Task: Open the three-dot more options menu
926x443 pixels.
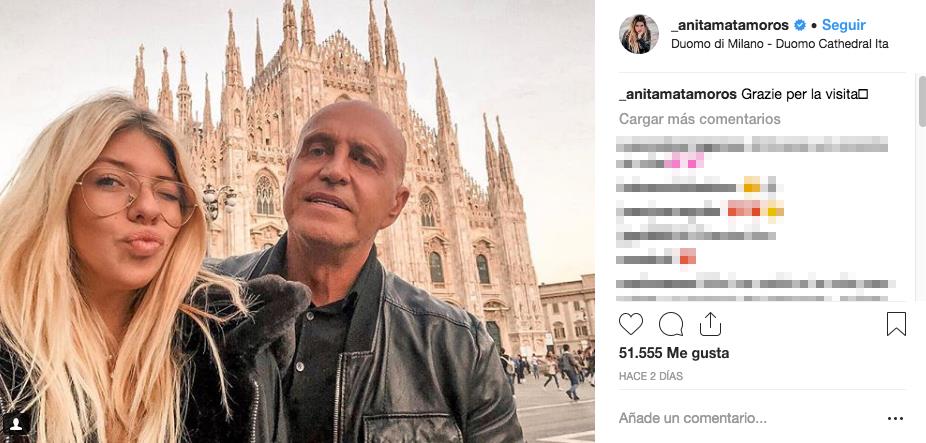Action: pos(895,419)
